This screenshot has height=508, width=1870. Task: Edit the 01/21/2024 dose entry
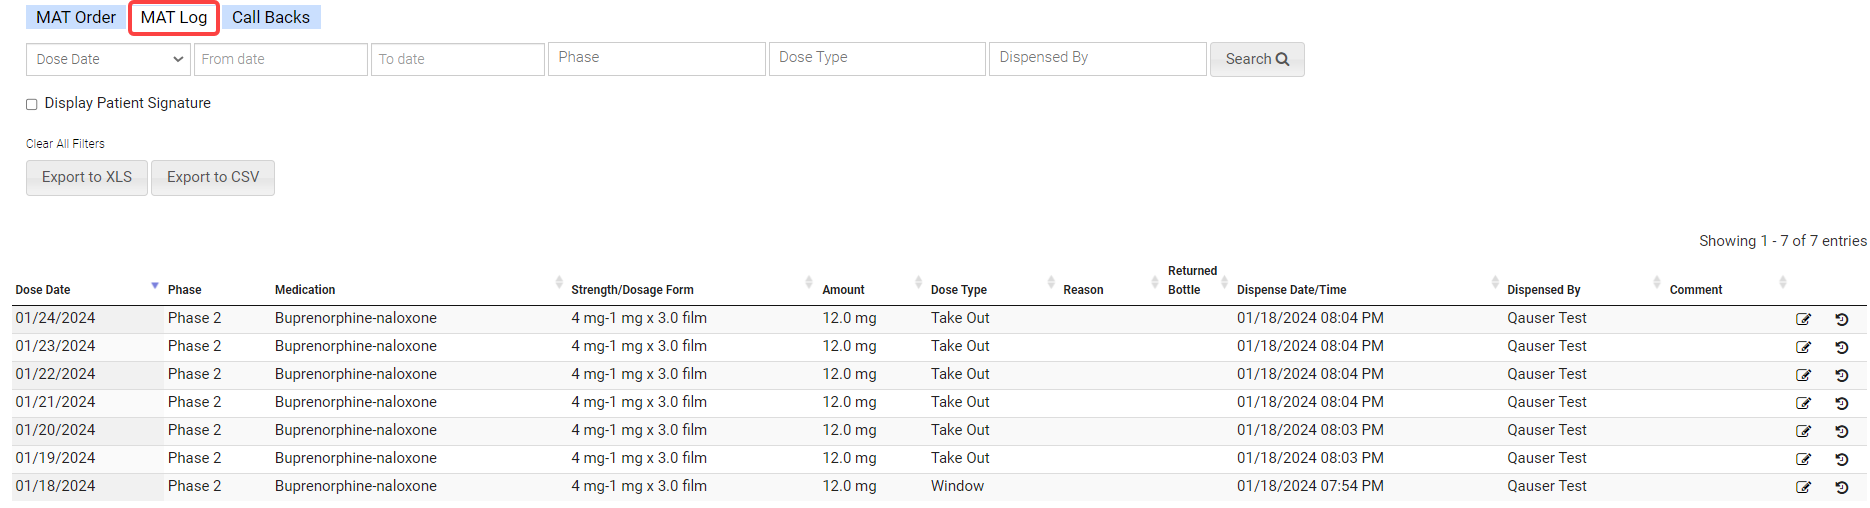[x=1803, y=404]
